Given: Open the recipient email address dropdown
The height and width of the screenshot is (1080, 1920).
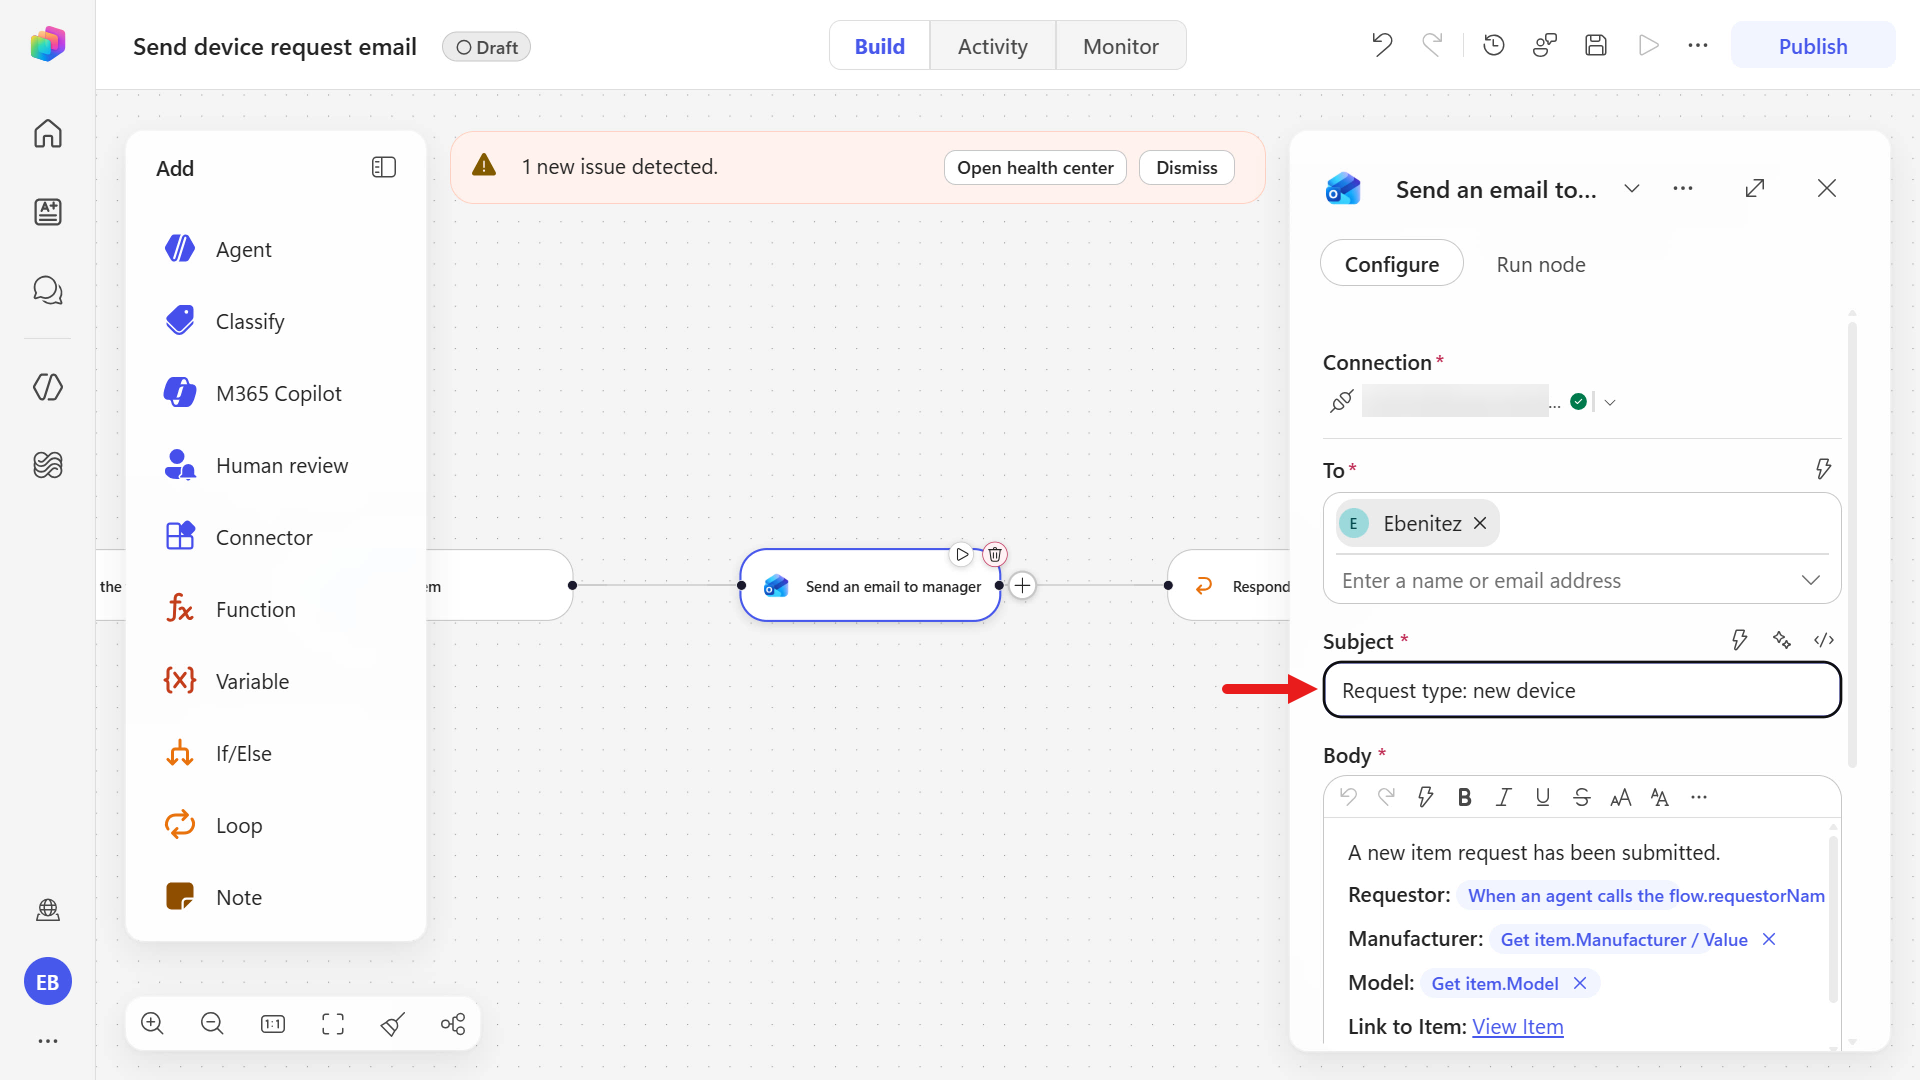Looking at the screenshot, I should [1810, 581].
